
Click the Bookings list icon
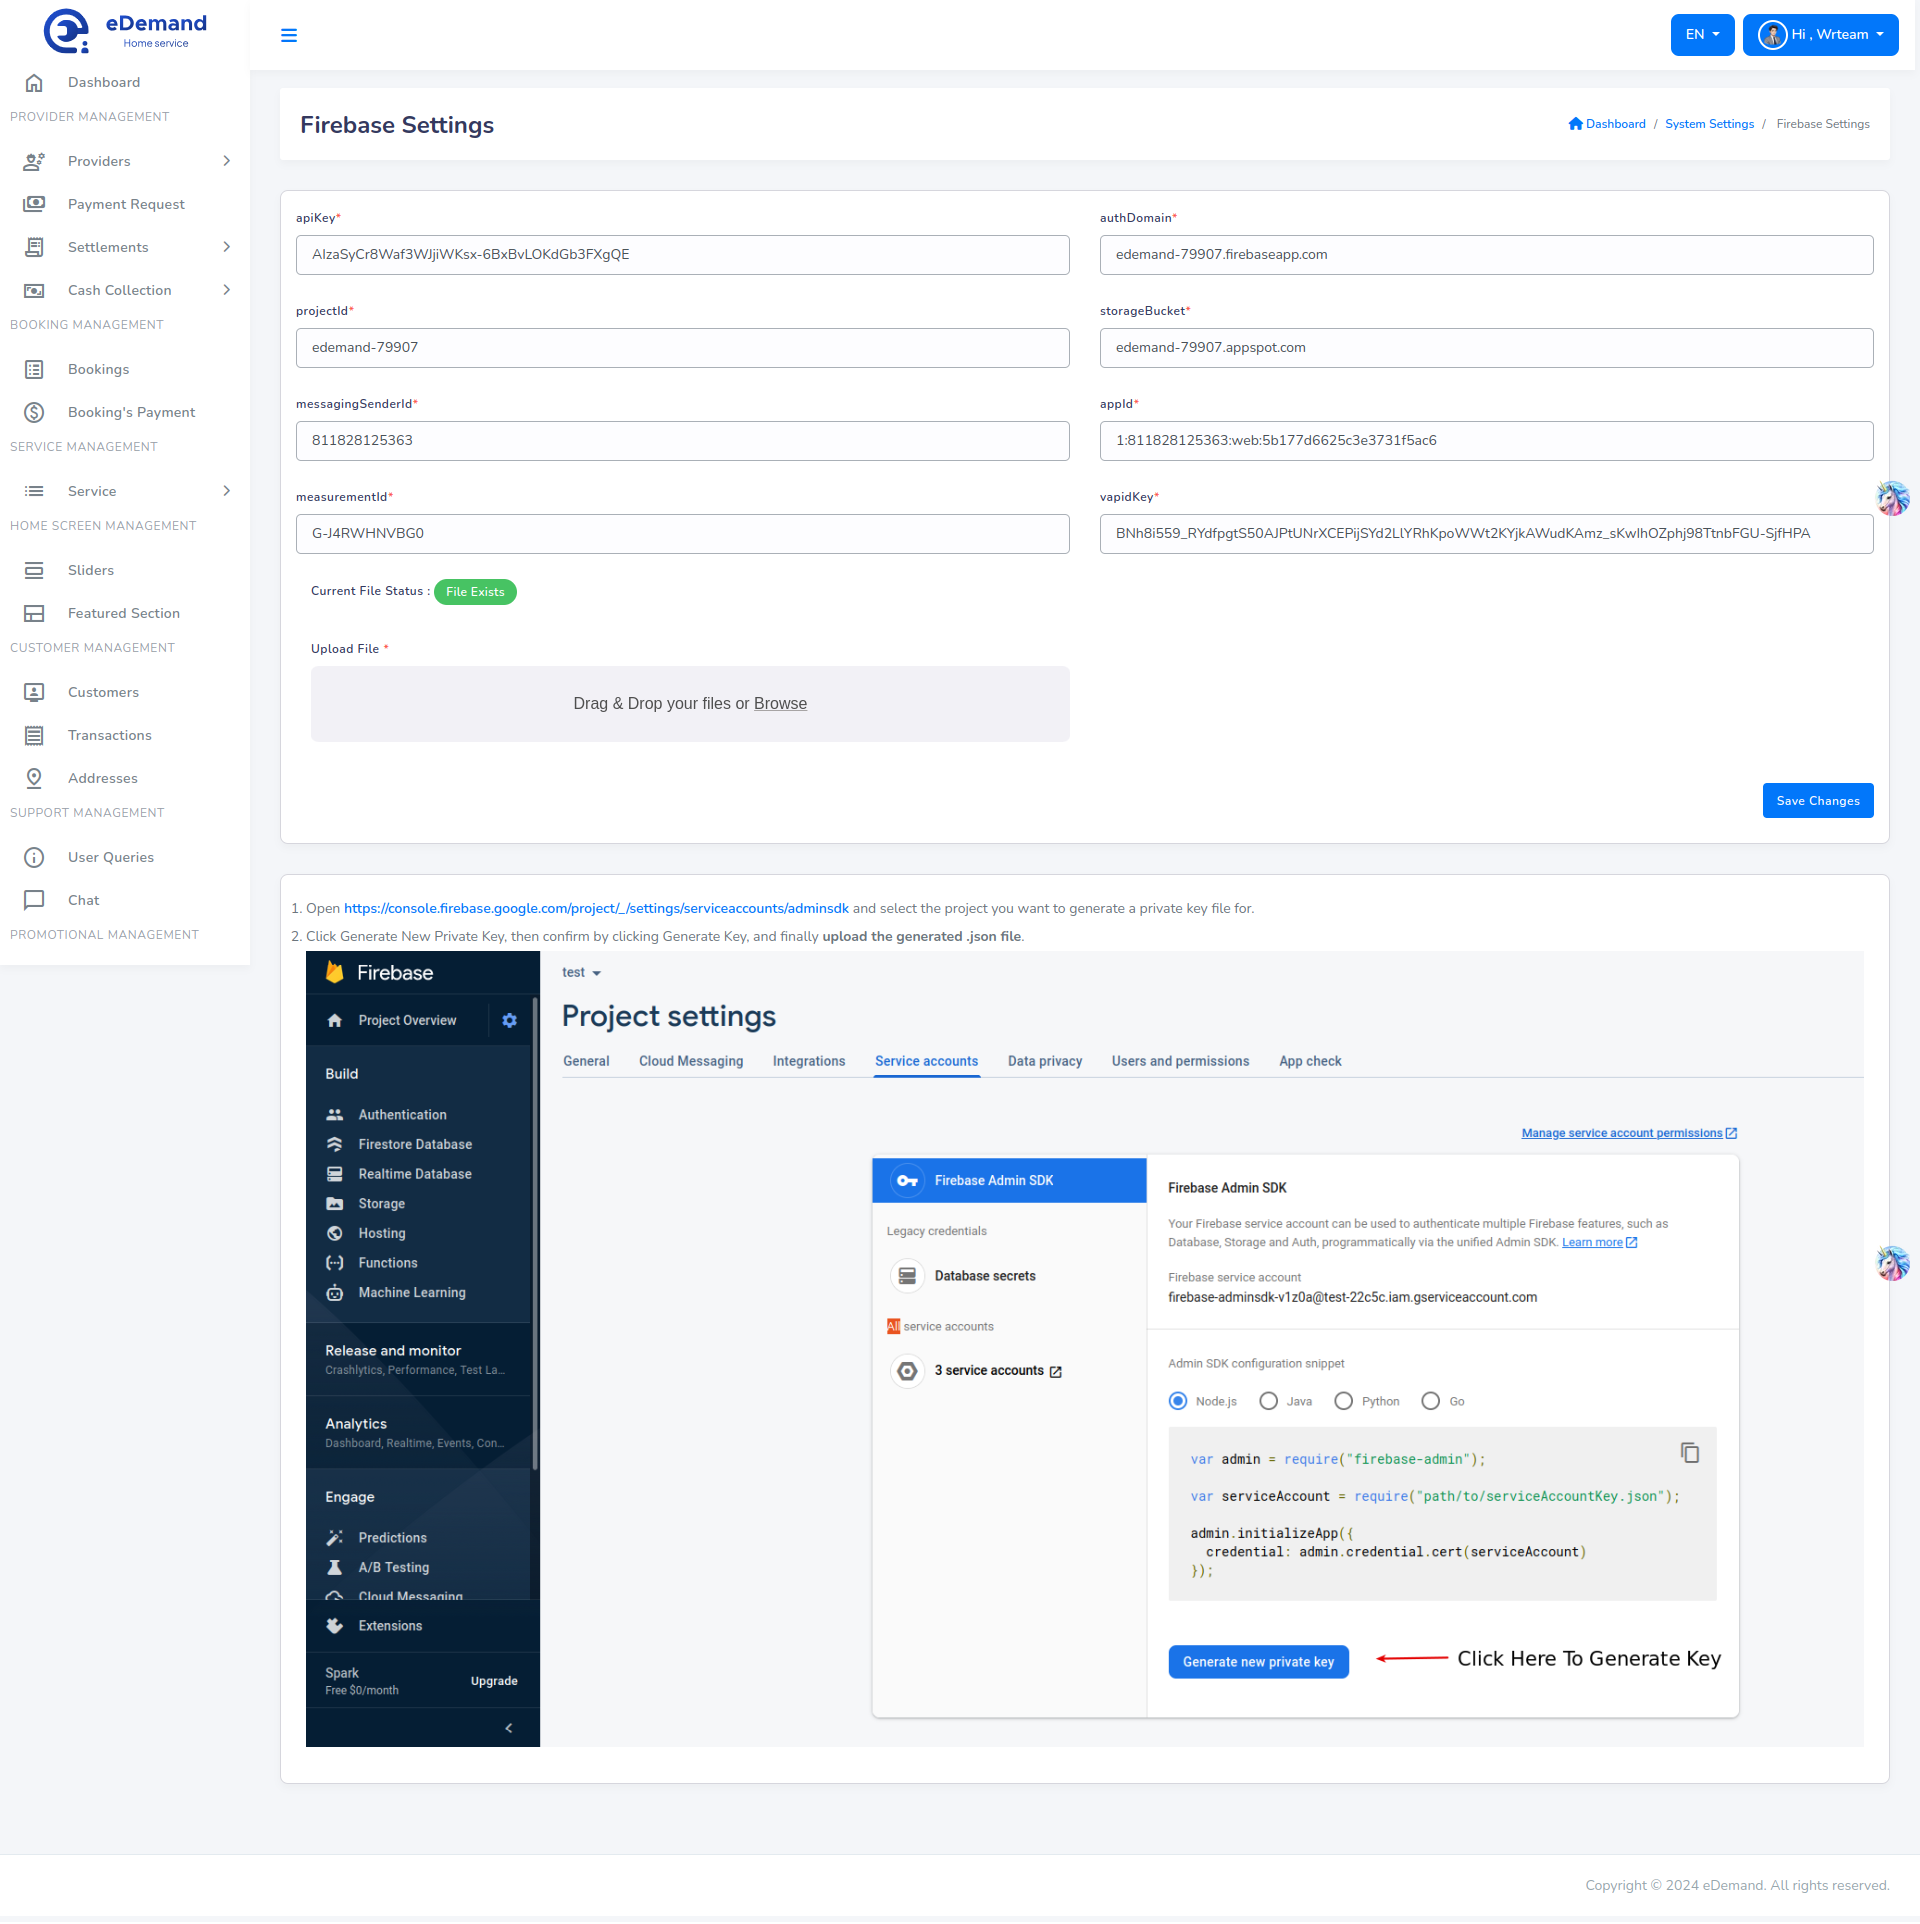pyautogui.click(x=34, y=370)
